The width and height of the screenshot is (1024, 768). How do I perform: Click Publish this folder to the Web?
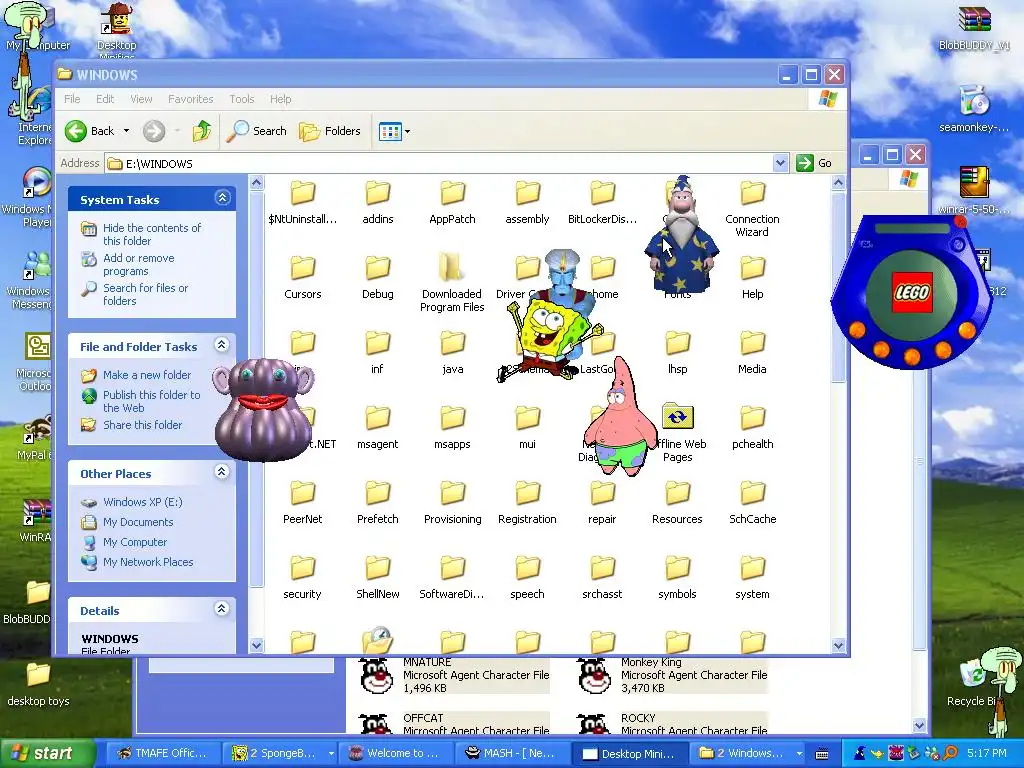152,401
